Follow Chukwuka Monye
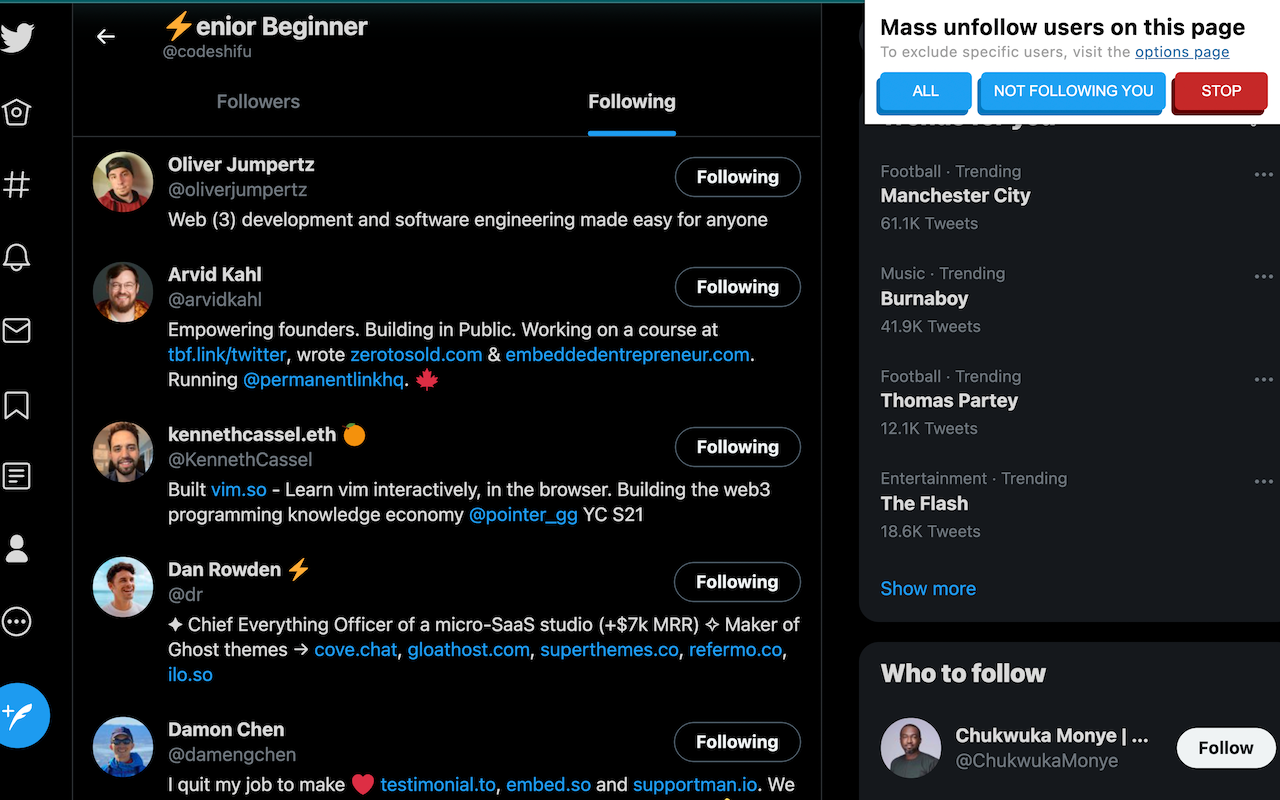The height and width of the screenshot is (800, 1280). click(x=1225, y=747)
